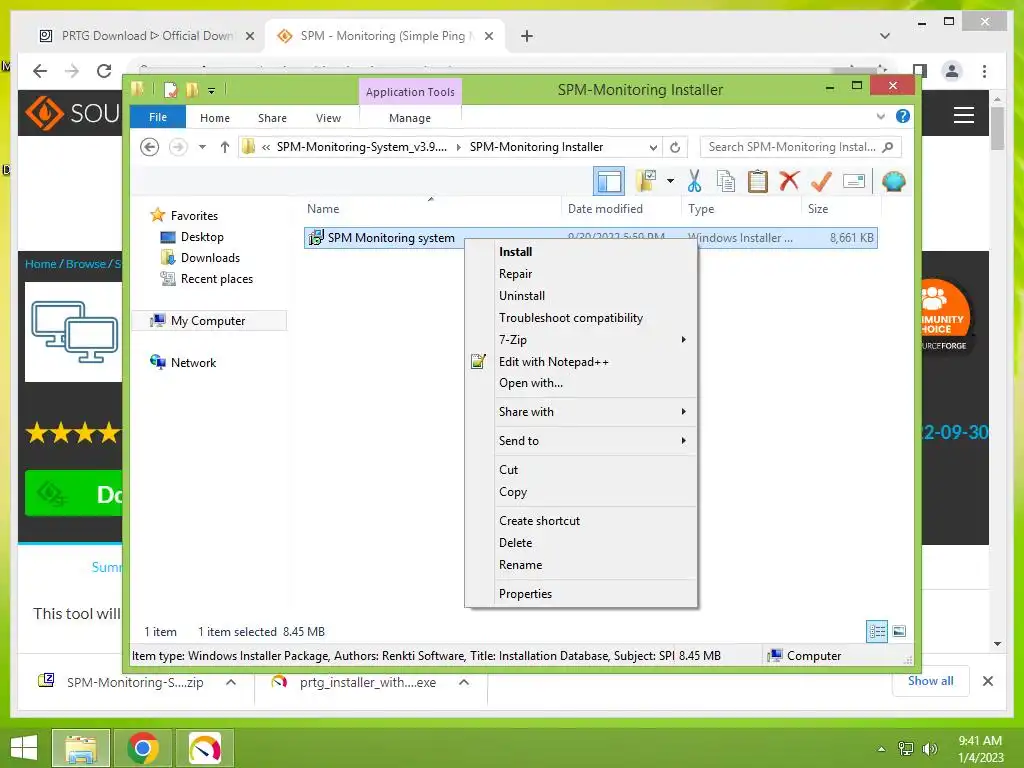
Task: Open SPM-Monitoring zip download options chevron
Action: pos(231,682)
